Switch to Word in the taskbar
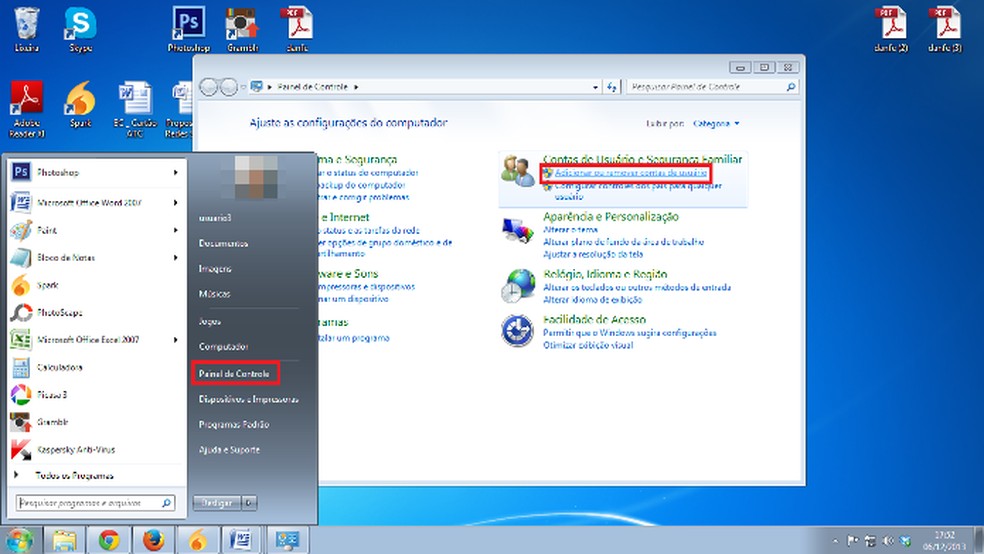Image resolution: width=984 pixels, height=554 pixels. [x=241, y=540]
